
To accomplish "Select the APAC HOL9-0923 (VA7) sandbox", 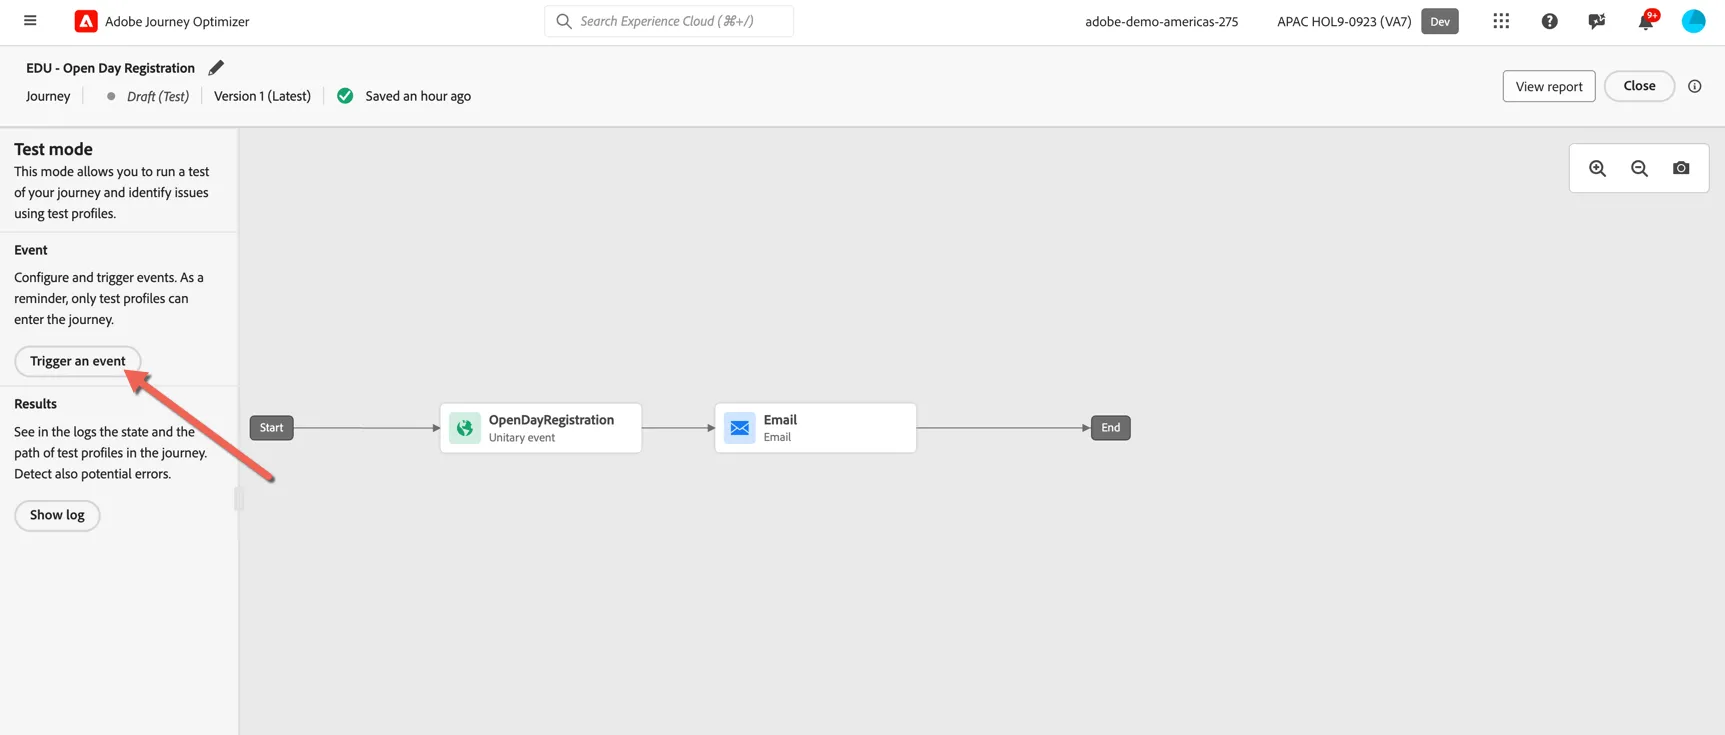I will pyautogui.click(x=1344, y=21).
